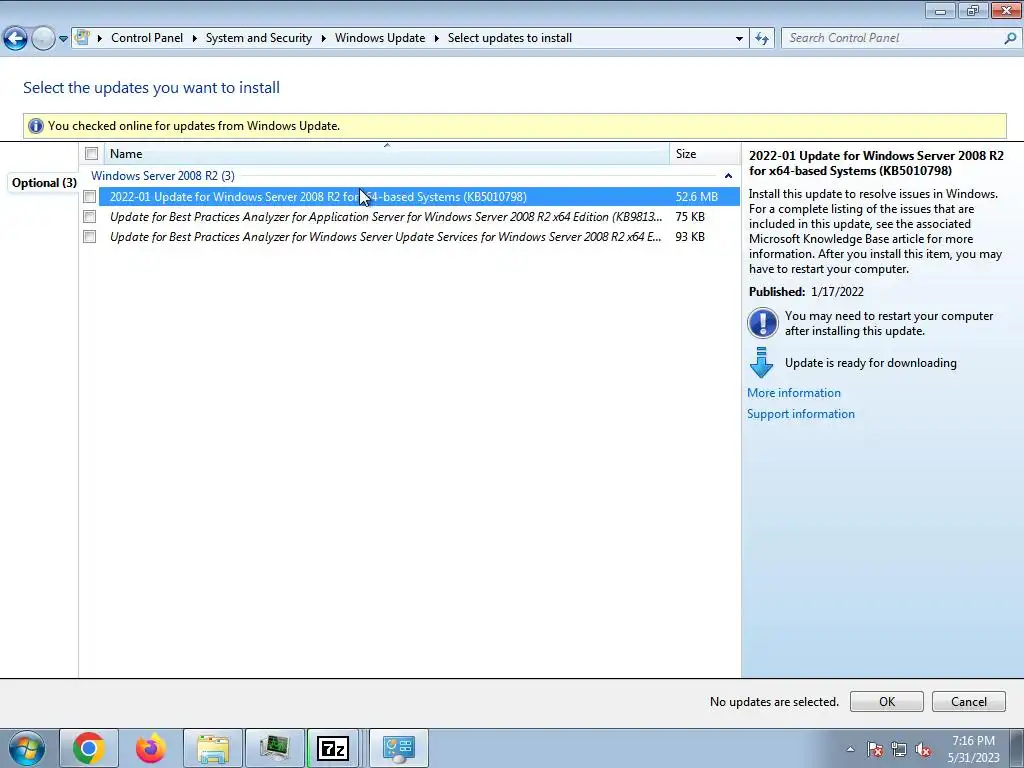The image size is (1024, 768).
Task: Click the 75 KB size cell
Action: (x=690, y=217)
